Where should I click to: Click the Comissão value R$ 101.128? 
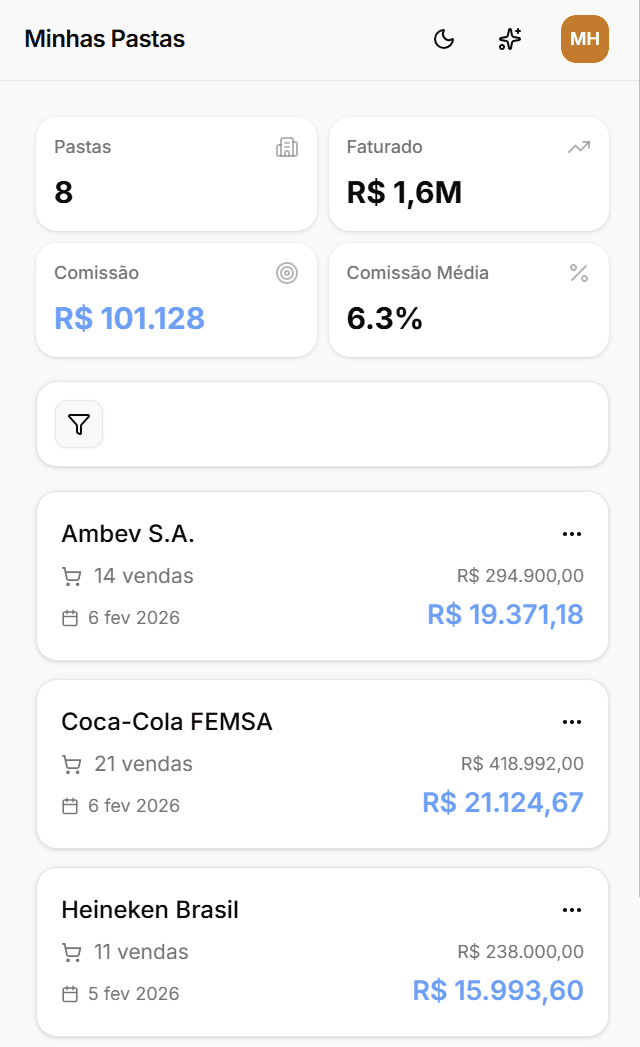(128, 317)
